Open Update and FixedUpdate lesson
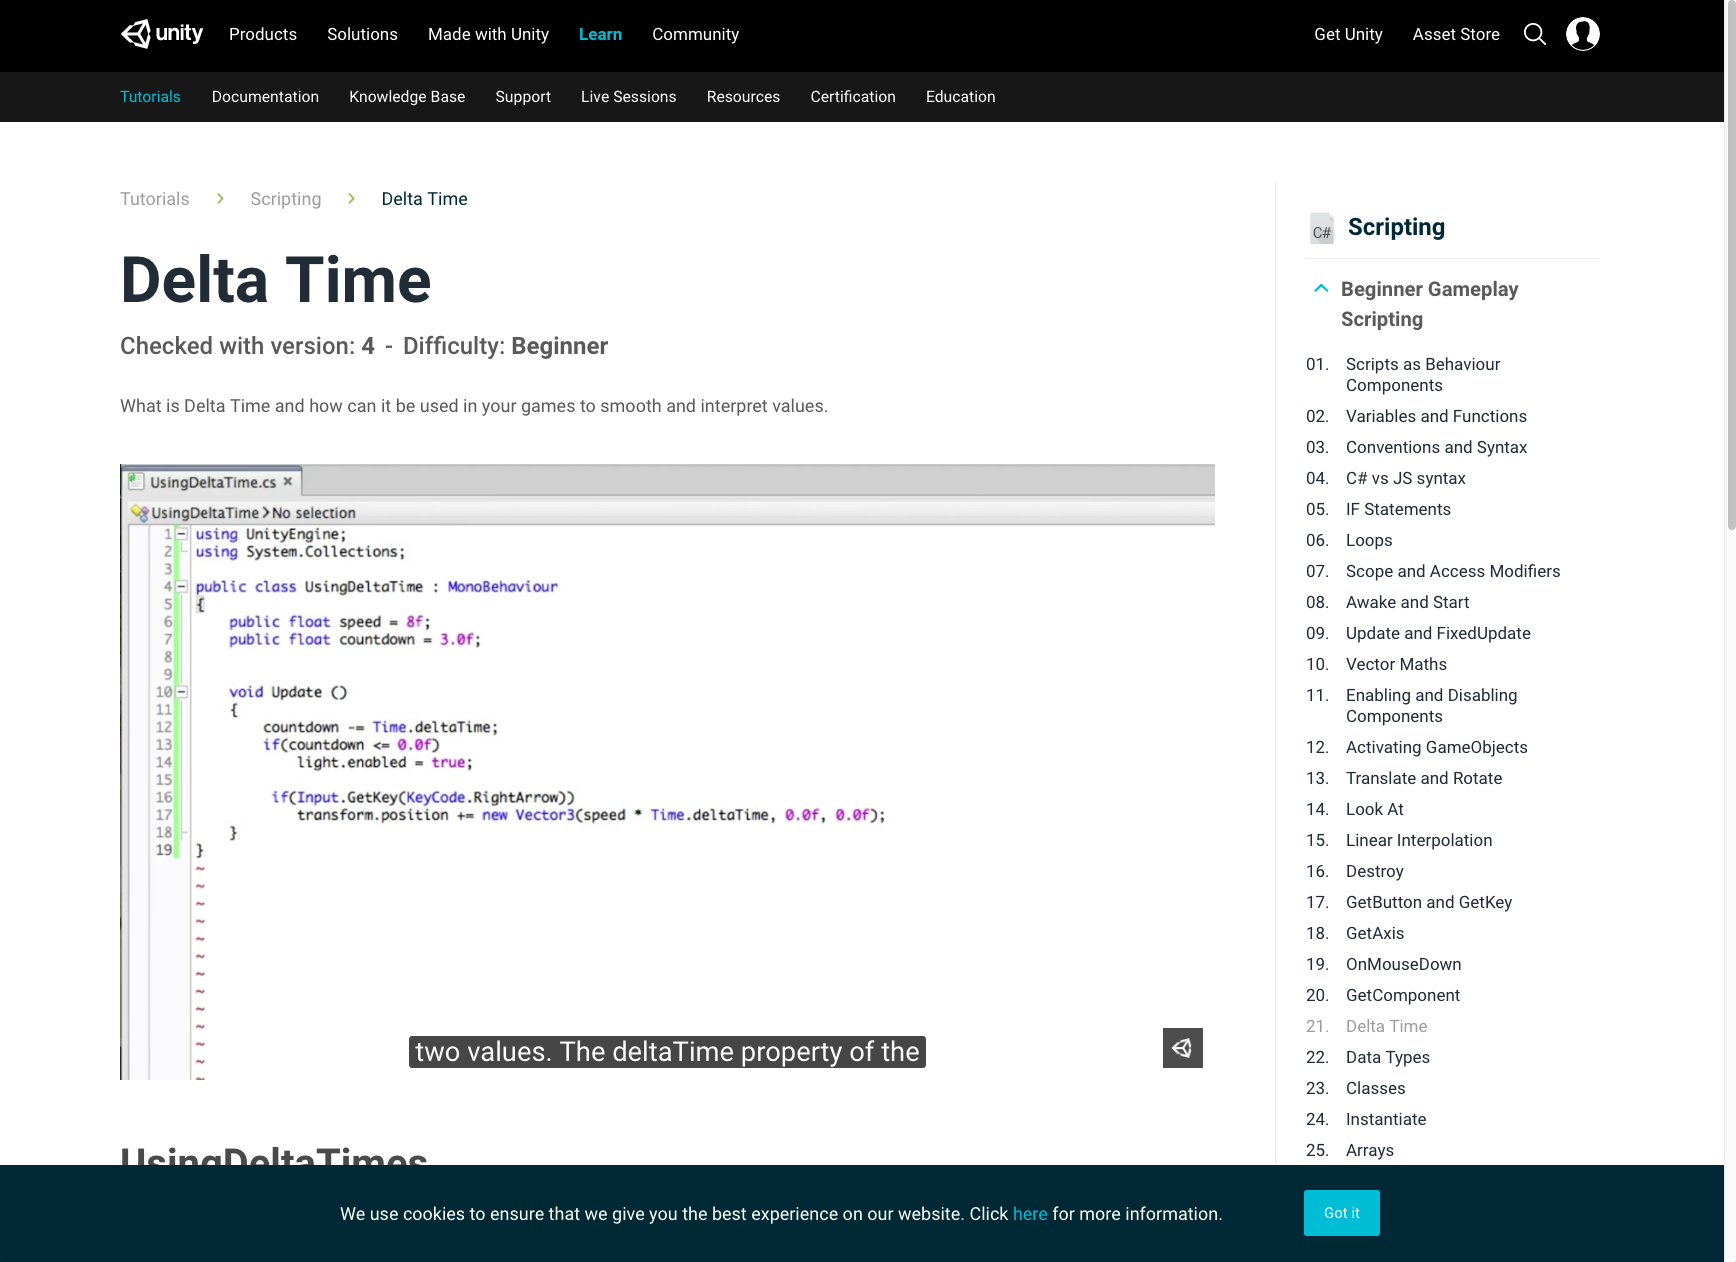 [1438, 633]
